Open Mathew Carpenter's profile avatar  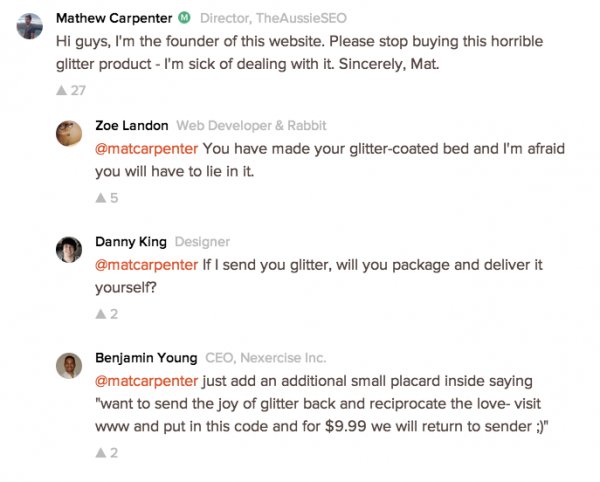[29, 26]
